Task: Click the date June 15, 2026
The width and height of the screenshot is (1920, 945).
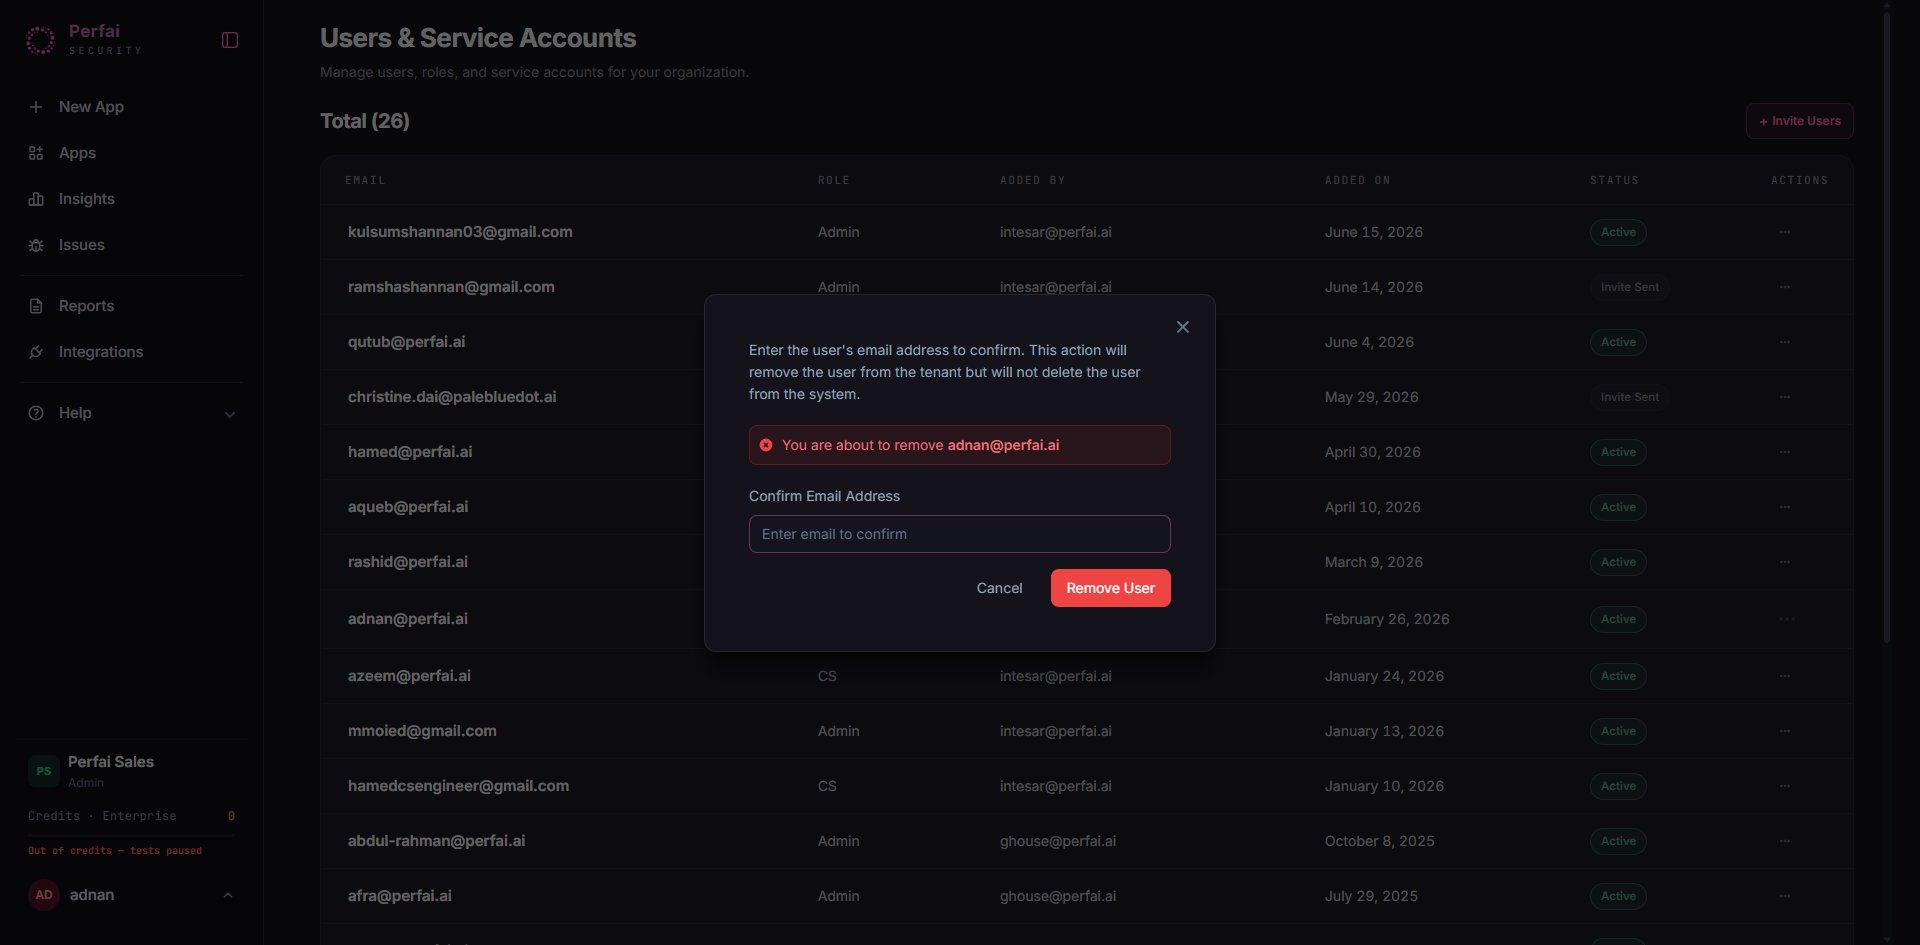Action: (x=1373, y=232)
